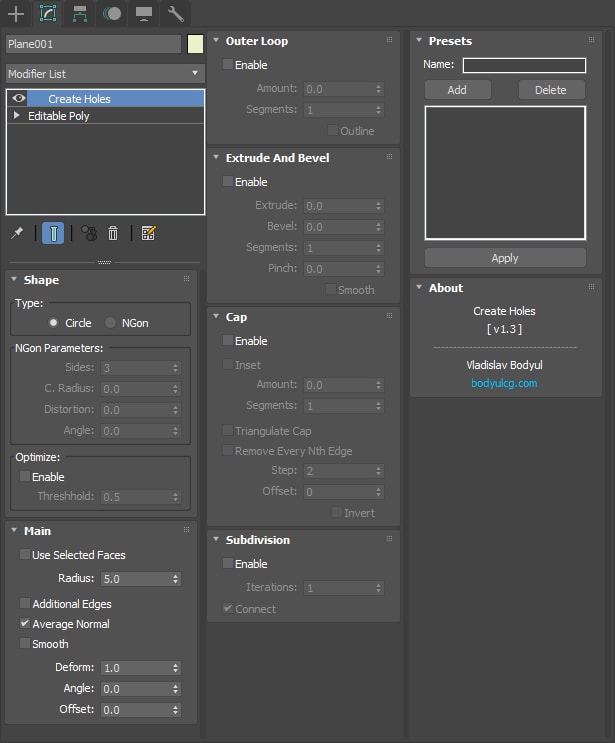The height and width of the screenshot is (743, 615).
Task: Open Configure Modifier Sets icon
Action: (148, 233)
